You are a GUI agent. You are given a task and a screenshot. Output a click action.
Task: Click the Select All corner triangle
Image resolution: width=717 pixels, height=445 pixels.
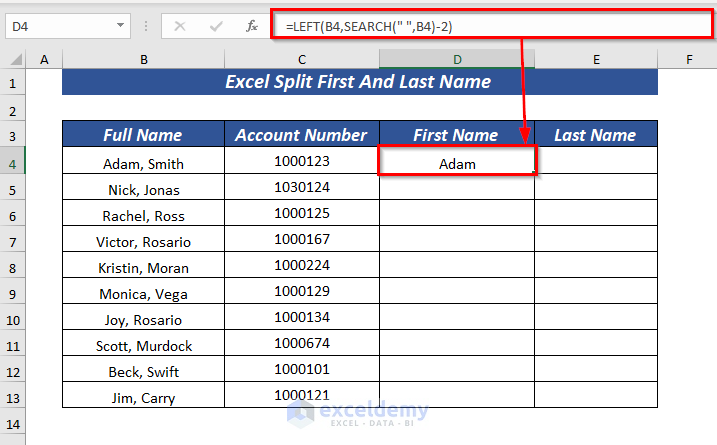pyautogui.click(x=14, y=61)
